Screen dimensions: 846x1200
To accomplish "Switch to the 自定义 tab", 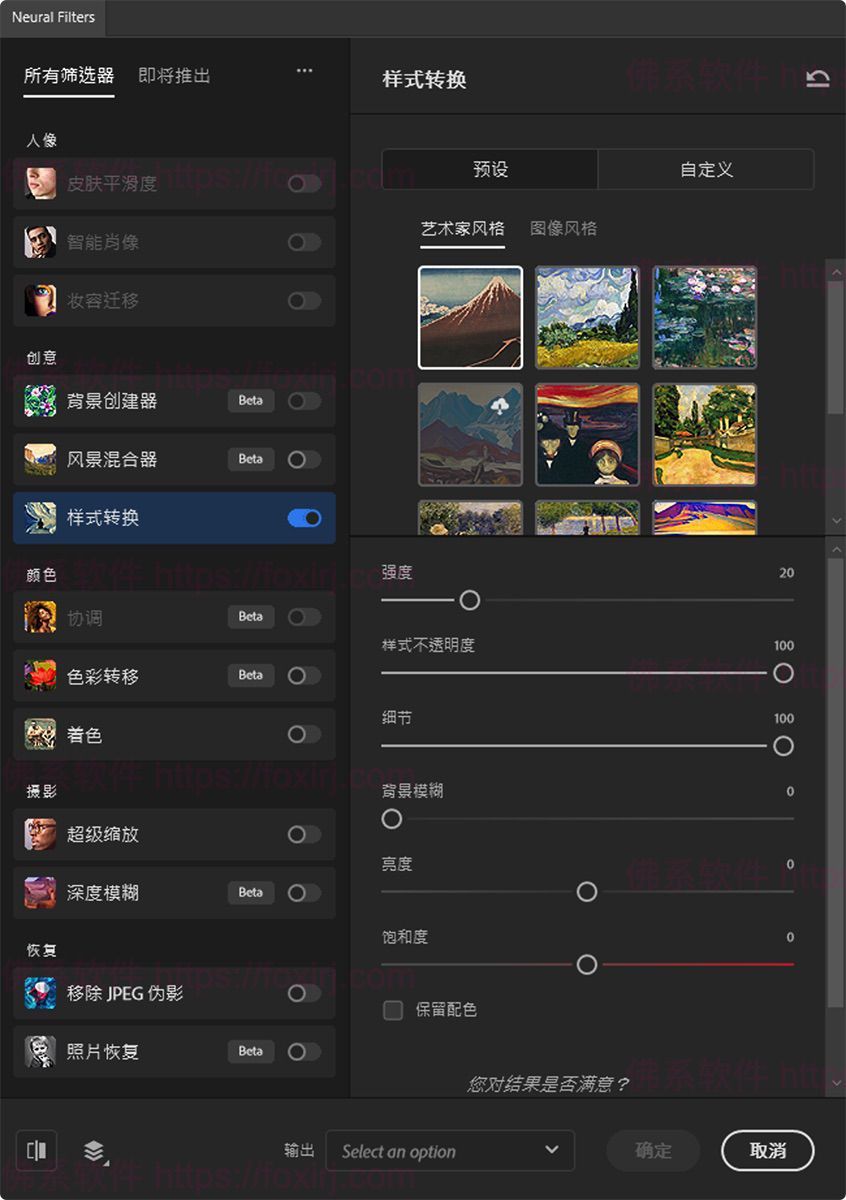I will click(706, 169).
